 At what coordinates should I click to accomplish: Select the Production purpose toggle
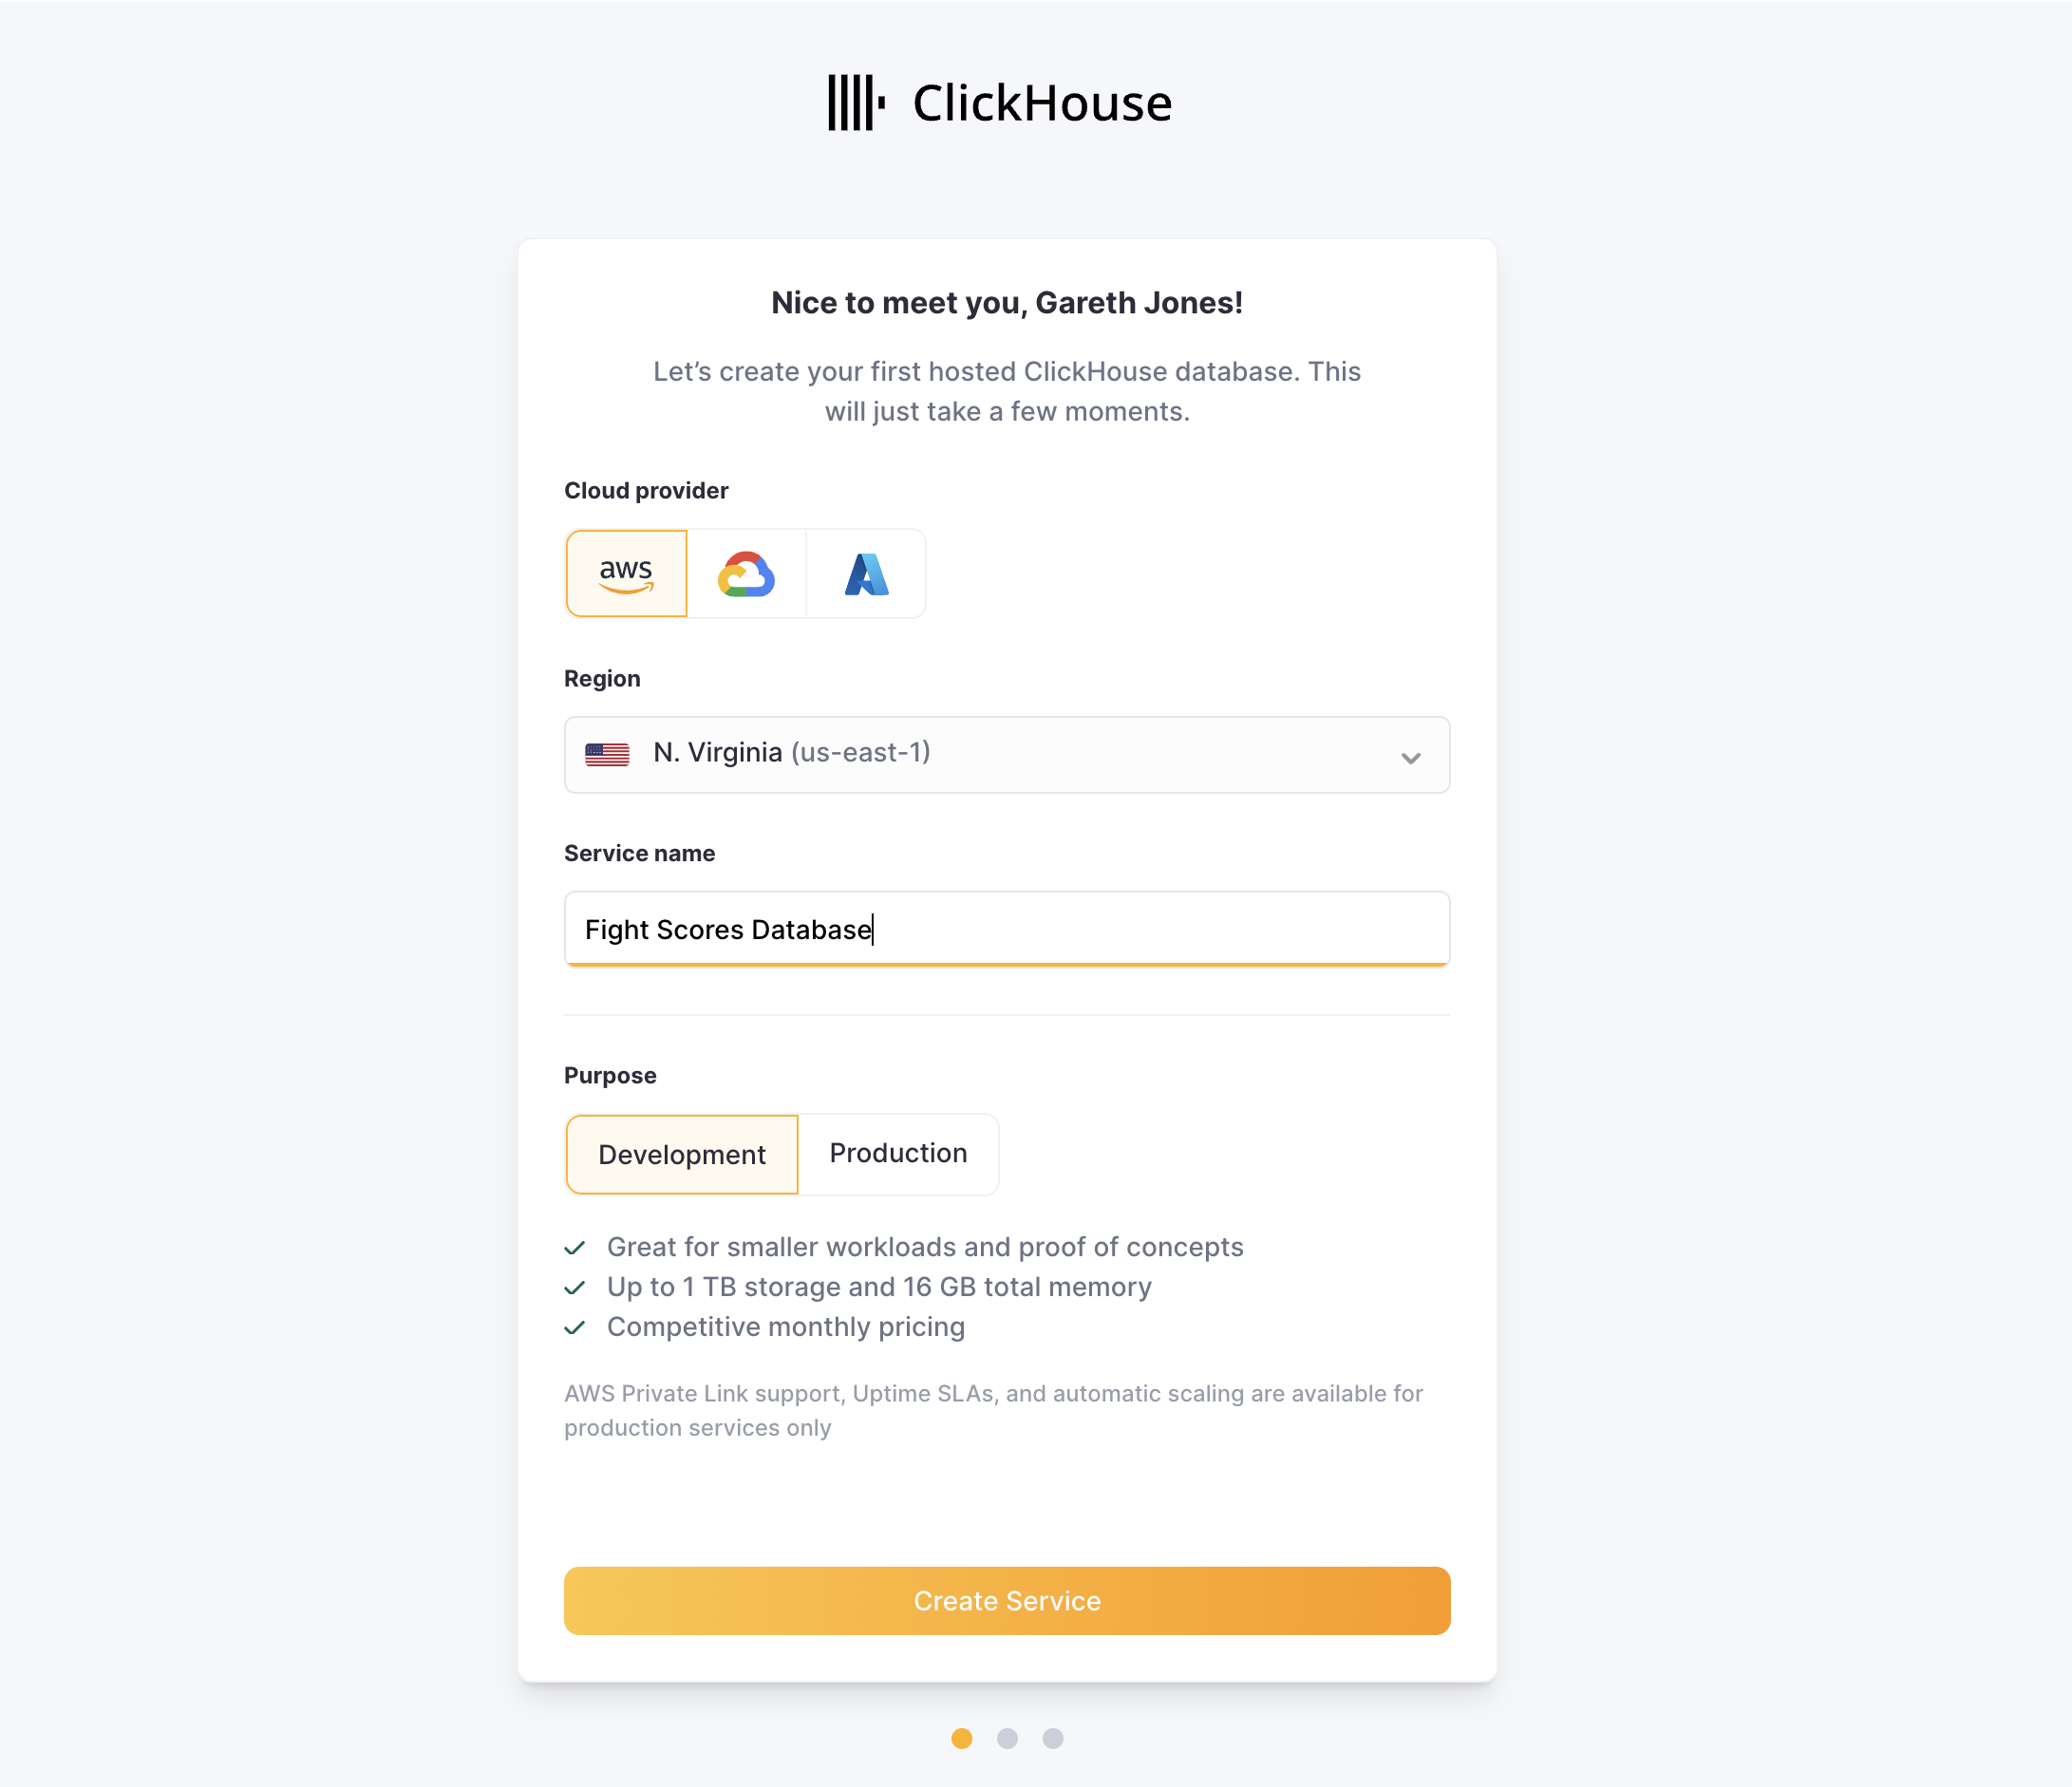[x=898, y=1153]
